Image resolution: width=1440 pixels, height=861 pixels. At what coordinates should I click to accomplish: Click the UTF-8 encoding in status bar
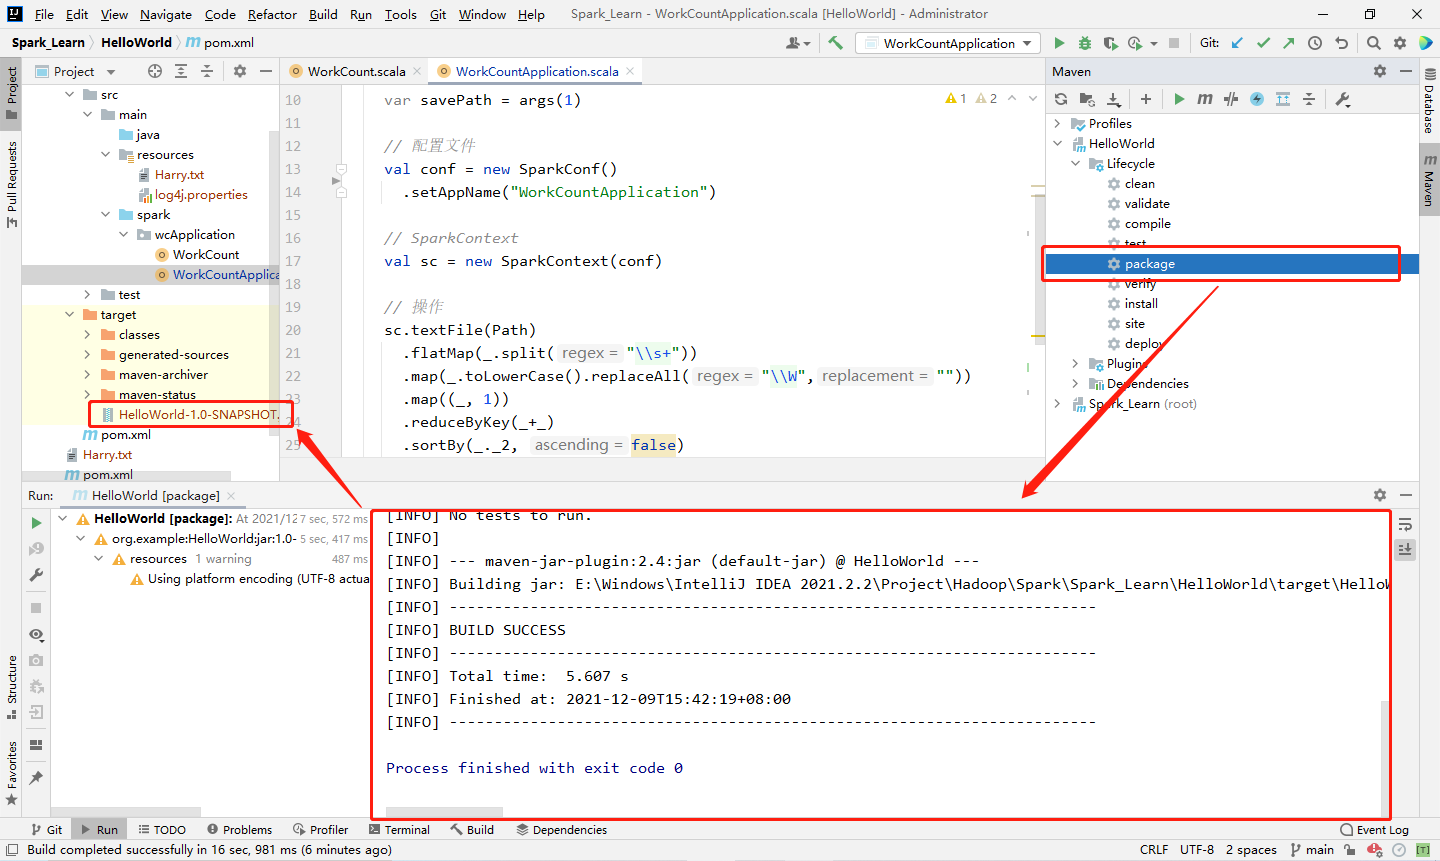(1197, 849)
